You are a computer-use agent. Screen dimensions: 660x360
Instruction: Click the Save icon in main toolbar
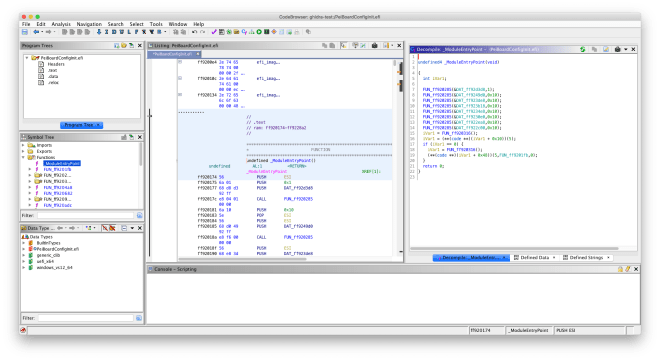coord(25,32)
